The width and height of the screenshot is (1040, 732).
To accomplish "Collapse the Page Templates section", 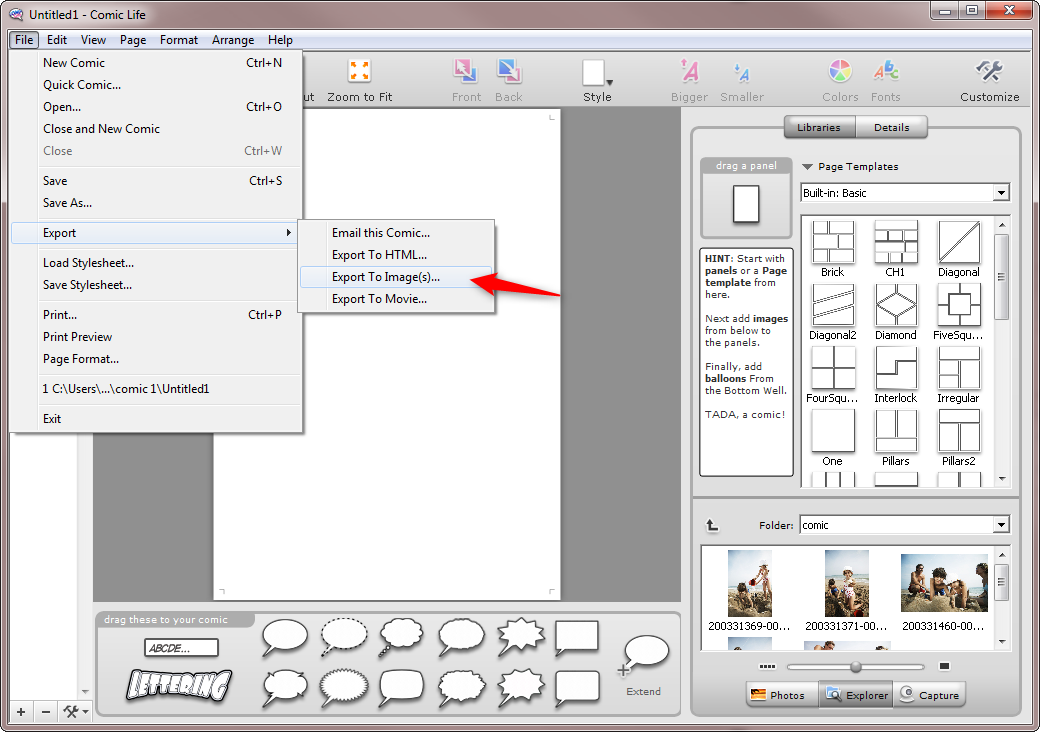I will click(x=807, y=167).
